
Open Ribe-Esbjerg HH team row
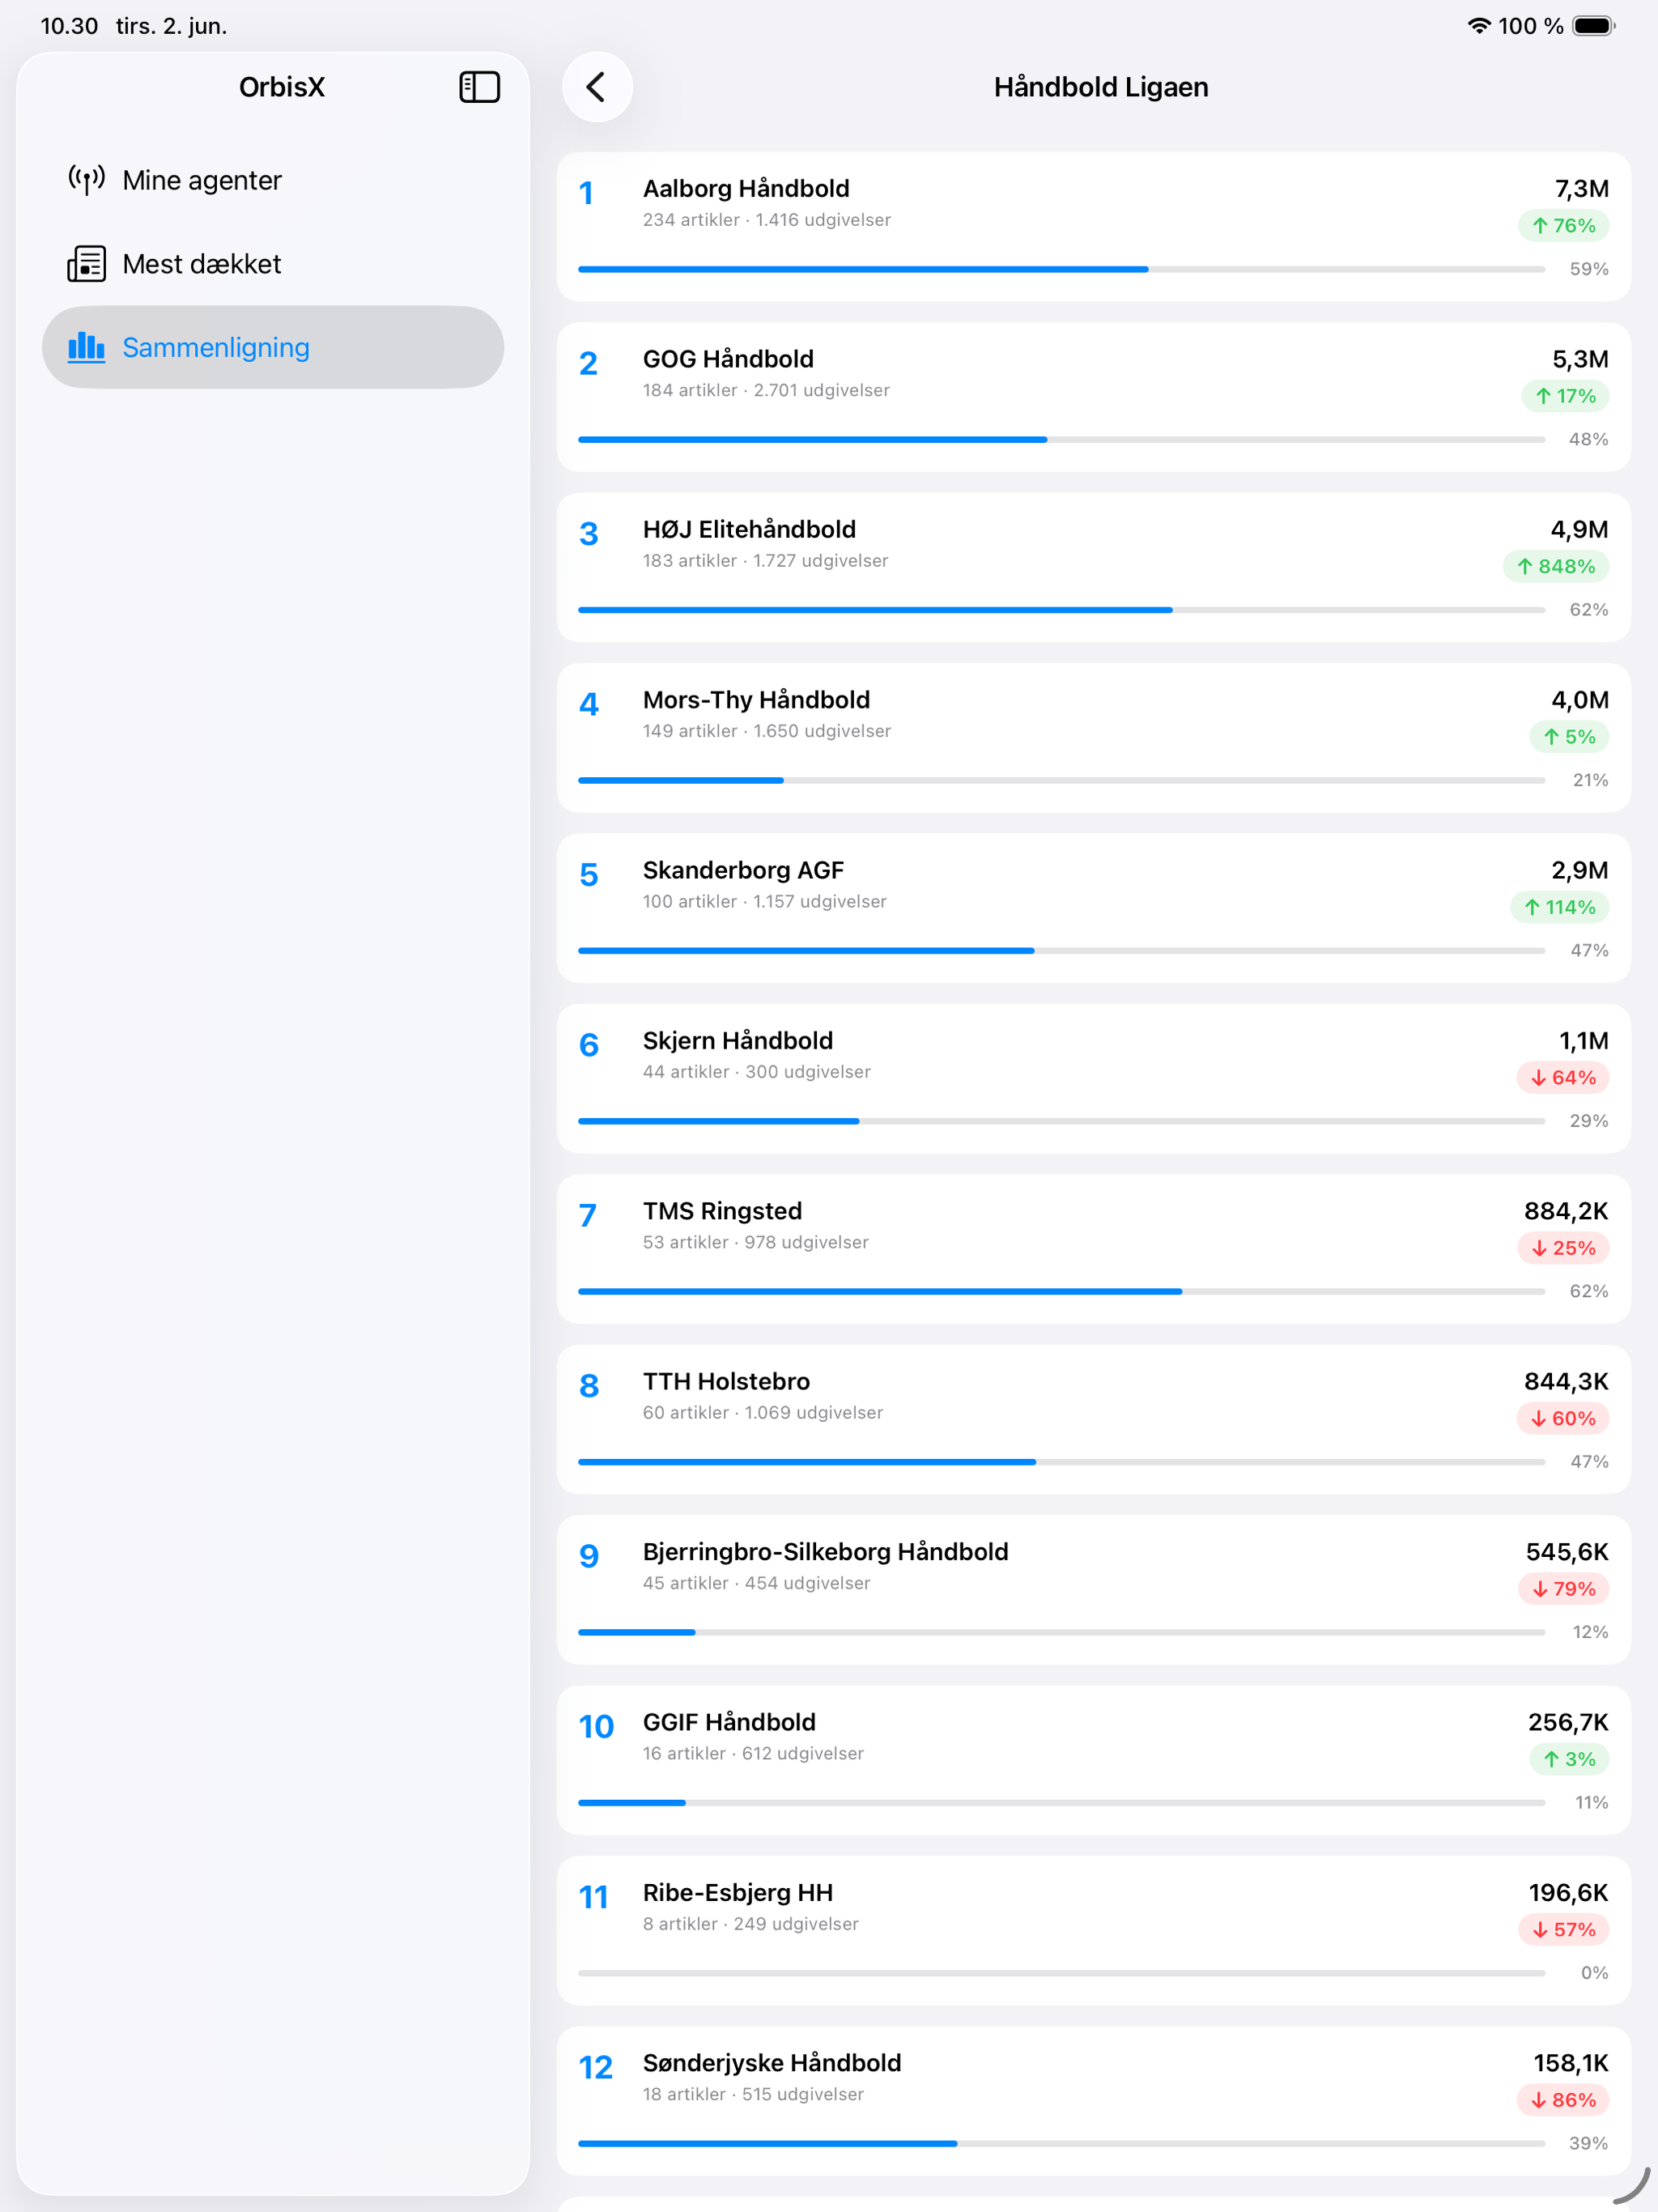[1094, 1931]
